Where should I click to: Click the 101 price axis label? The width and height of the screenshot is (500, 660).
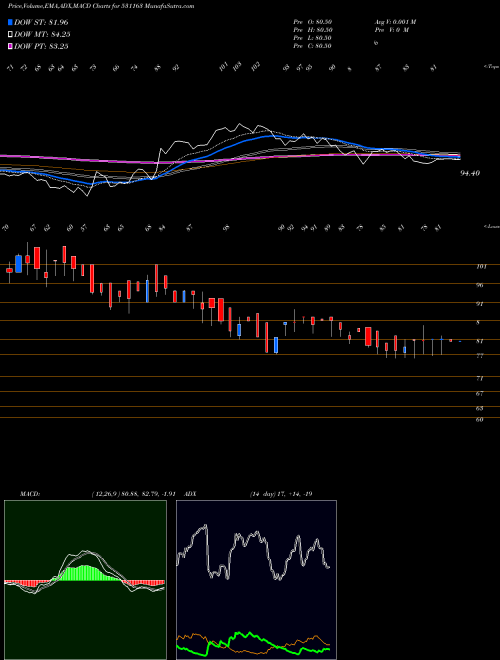481,266
